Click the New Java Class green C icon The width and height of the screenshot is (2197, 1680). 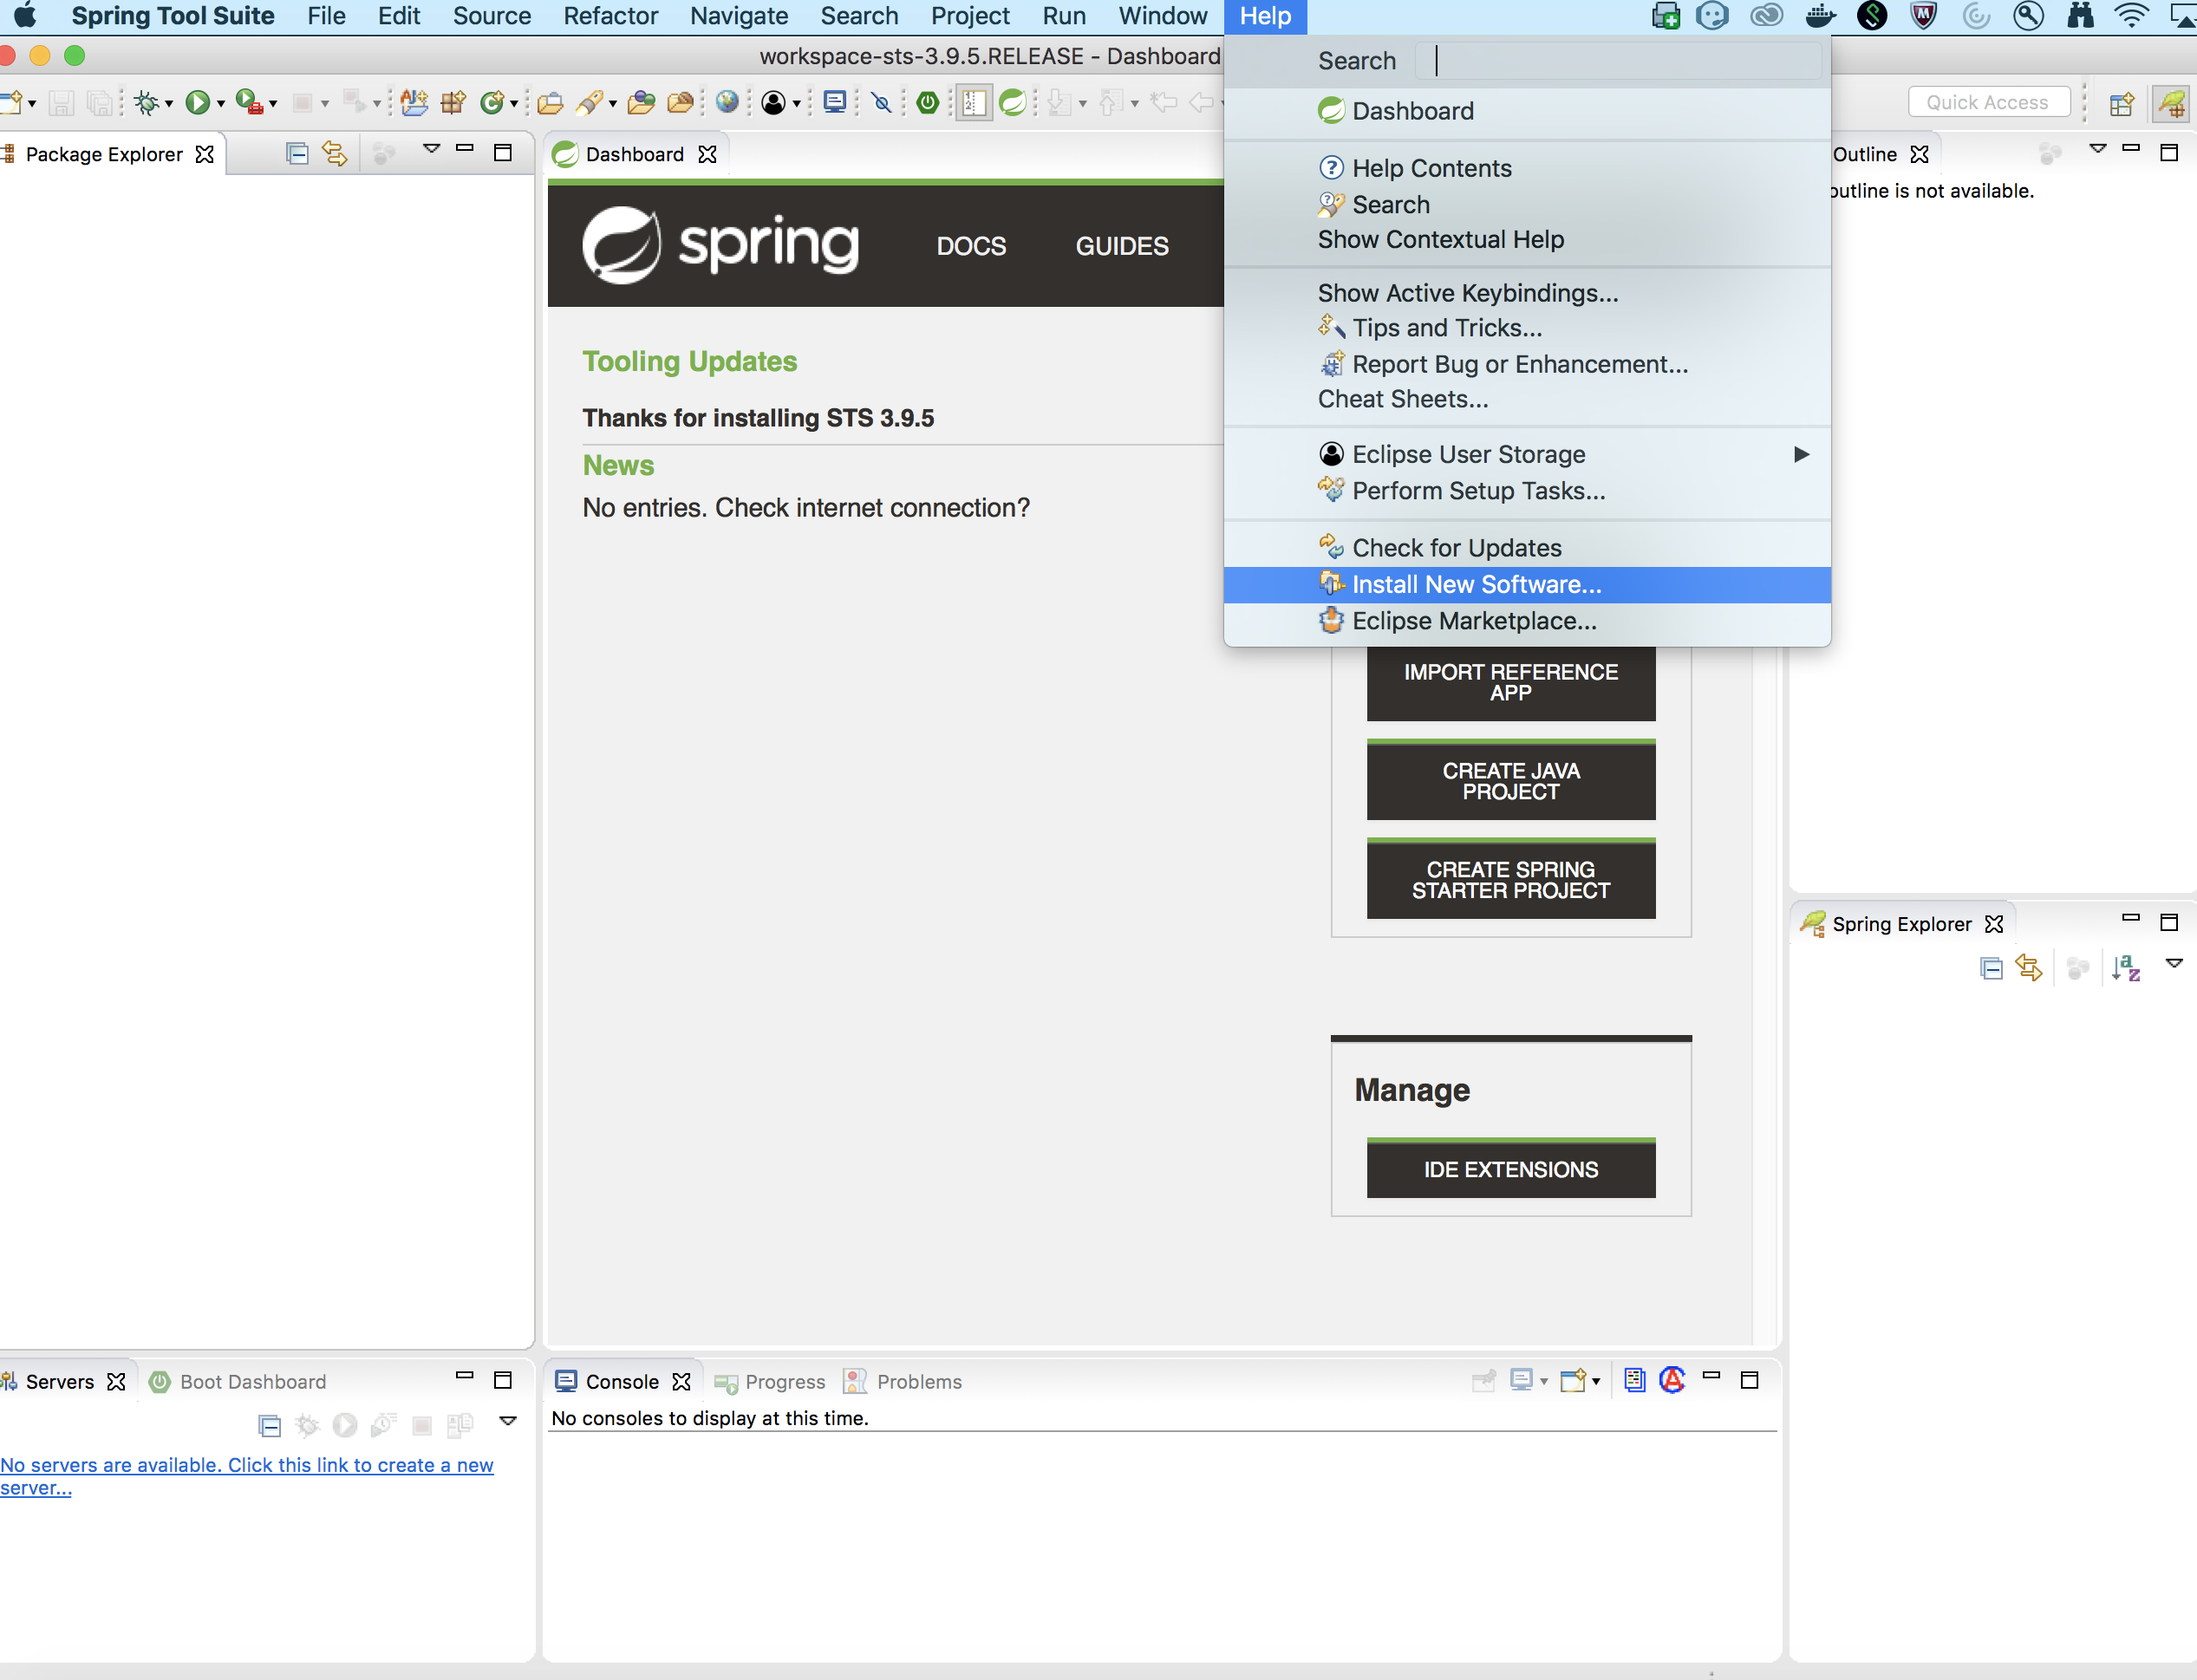click(x=492, y=102)
